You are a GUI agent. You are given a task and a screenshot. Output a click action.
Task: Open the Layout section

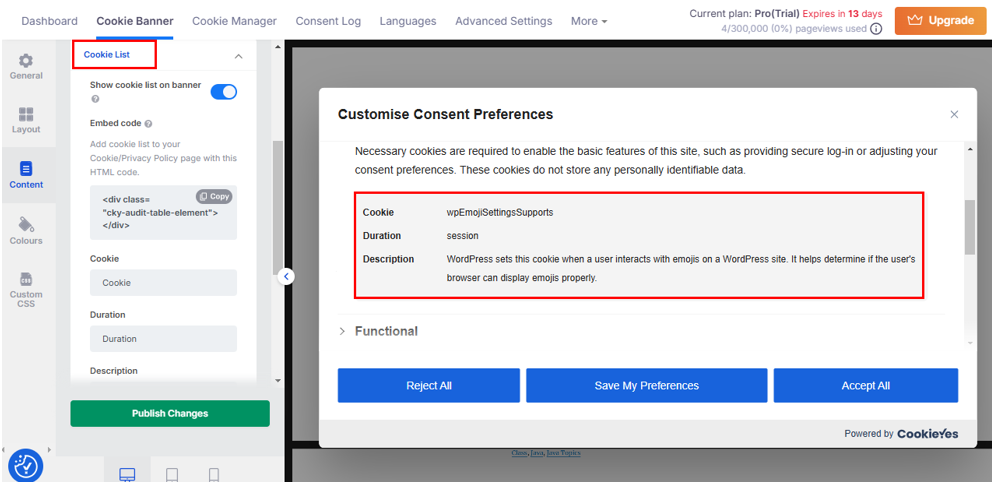(x=26, y=120)
